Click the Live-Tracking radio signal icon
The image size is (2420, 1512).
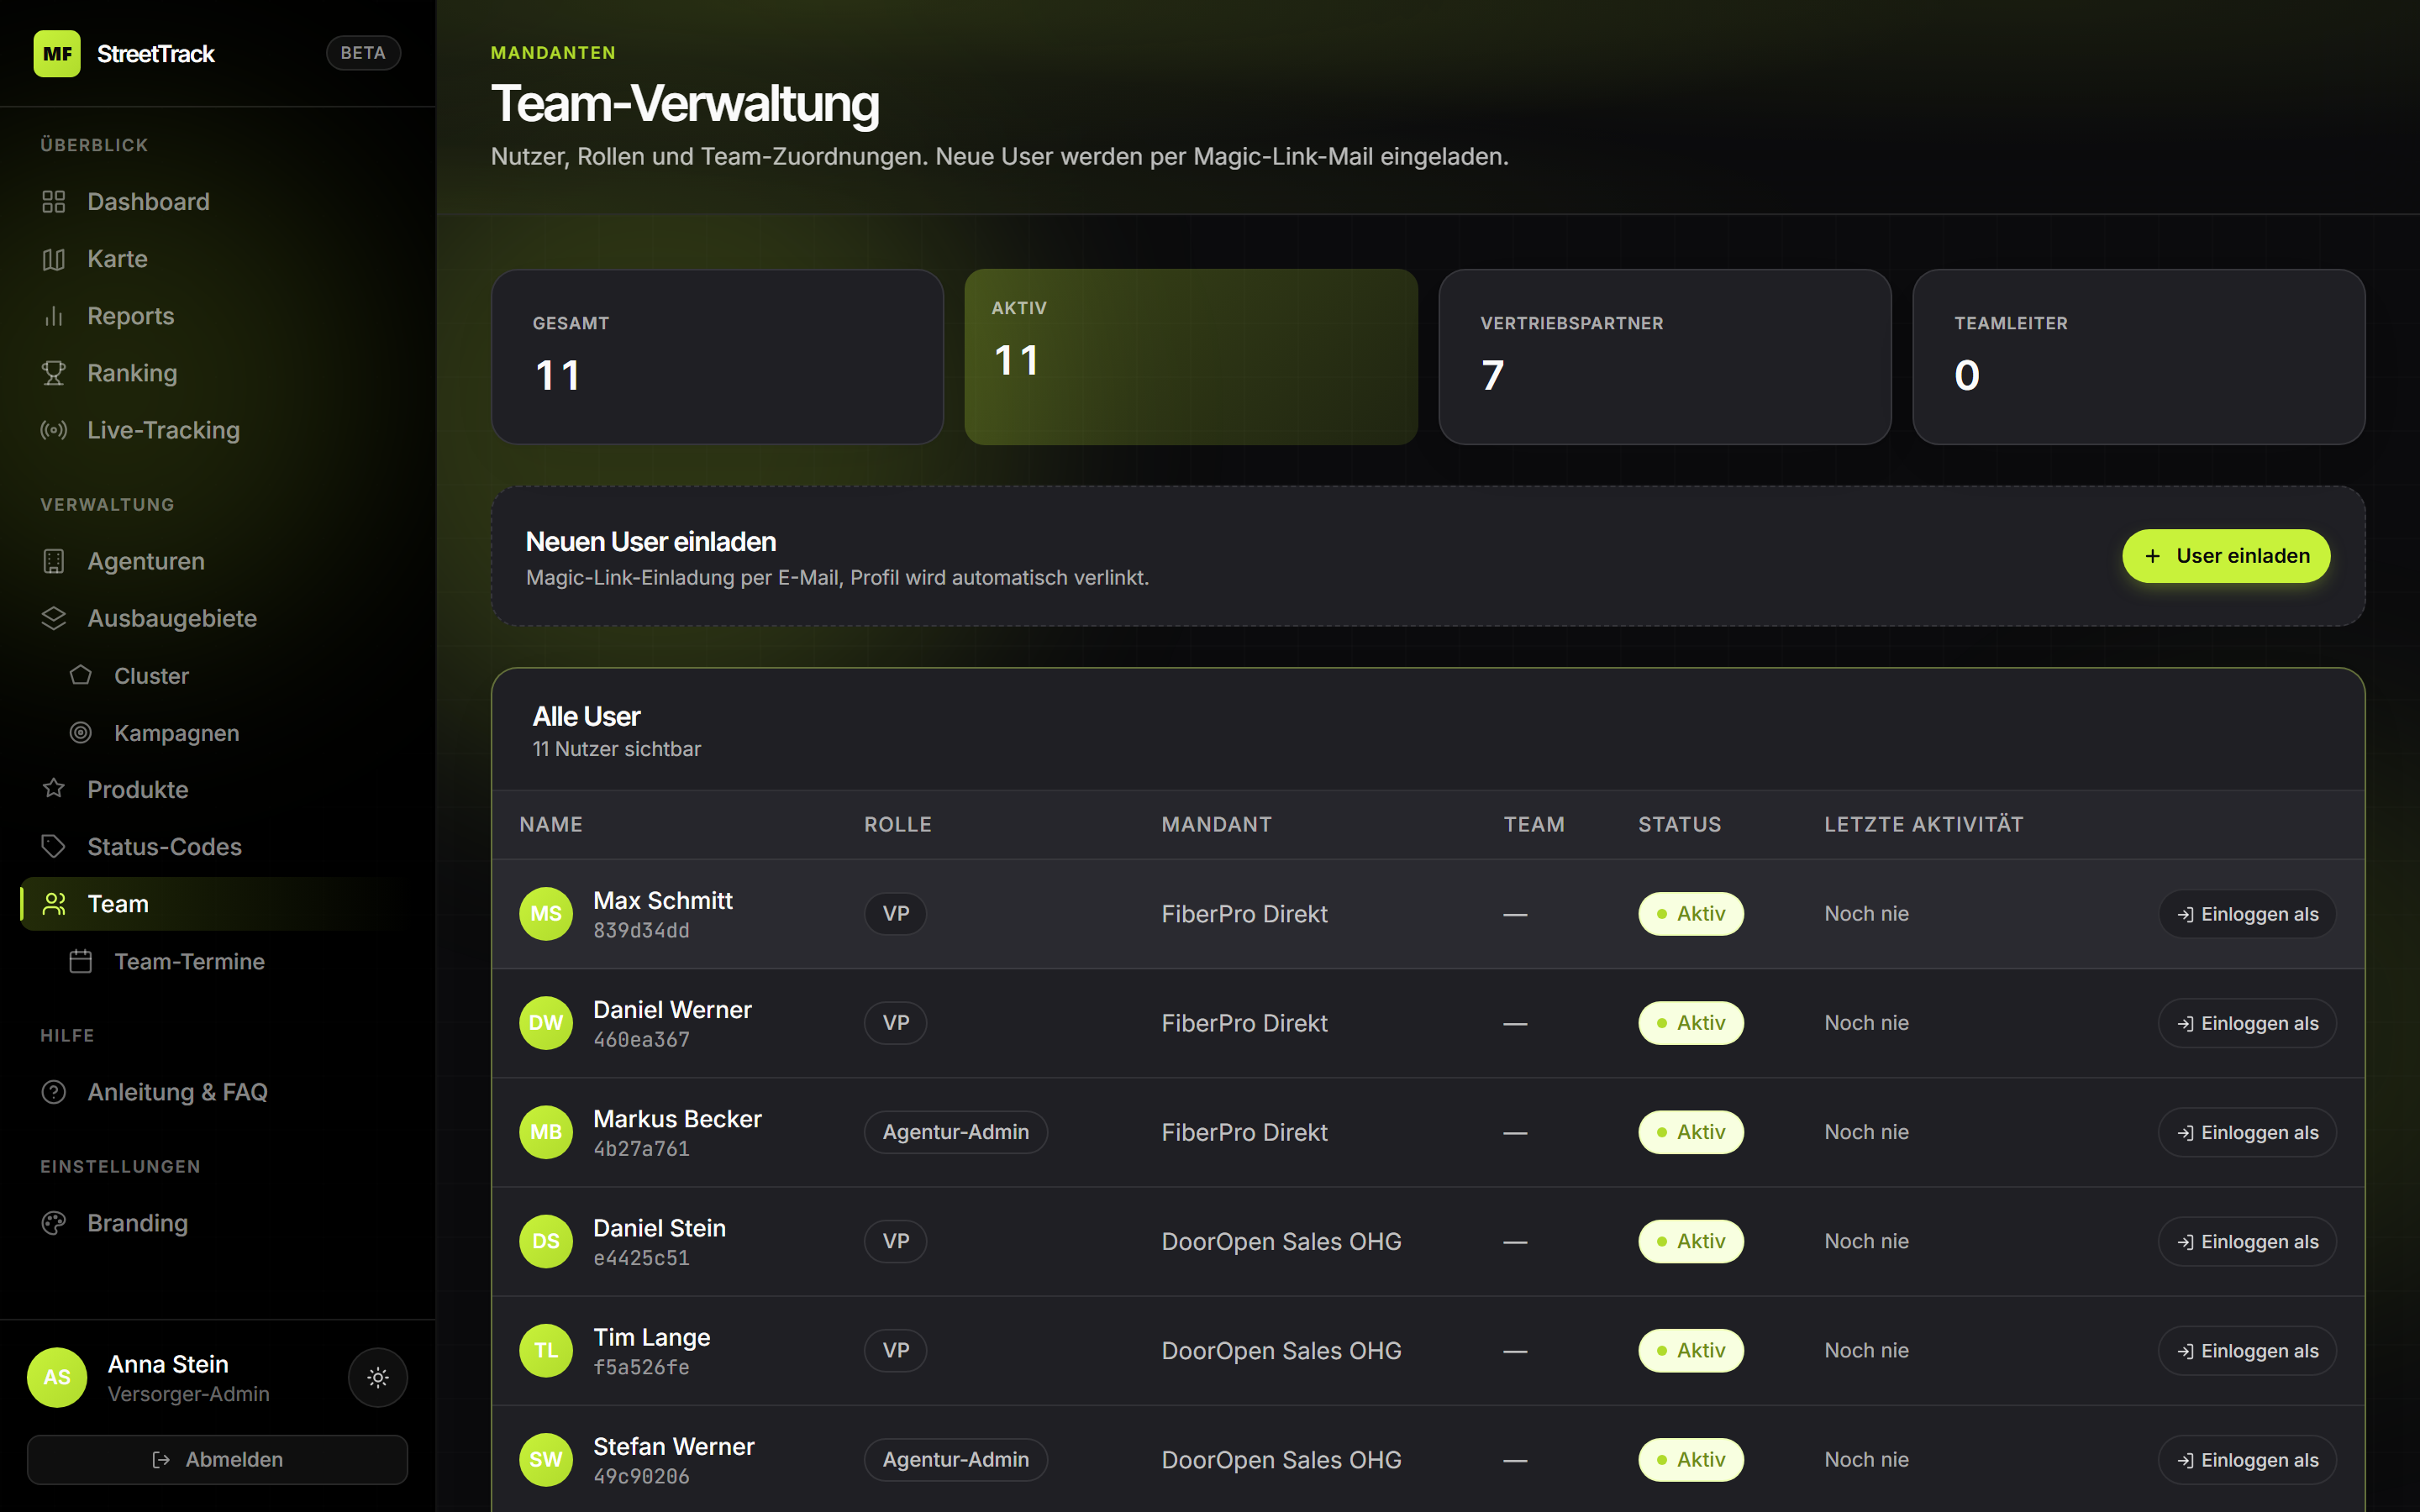click(54, 430)
